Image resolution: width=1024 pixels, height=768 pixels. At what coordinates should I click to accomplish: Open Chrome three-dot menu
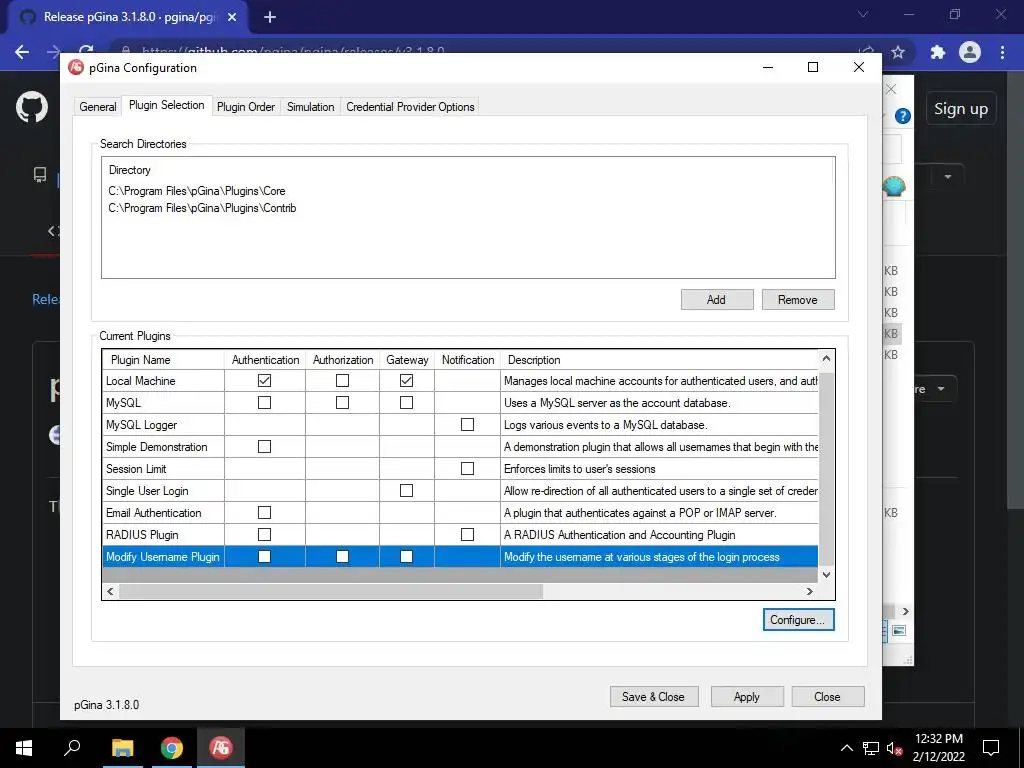coord(1002,52)
